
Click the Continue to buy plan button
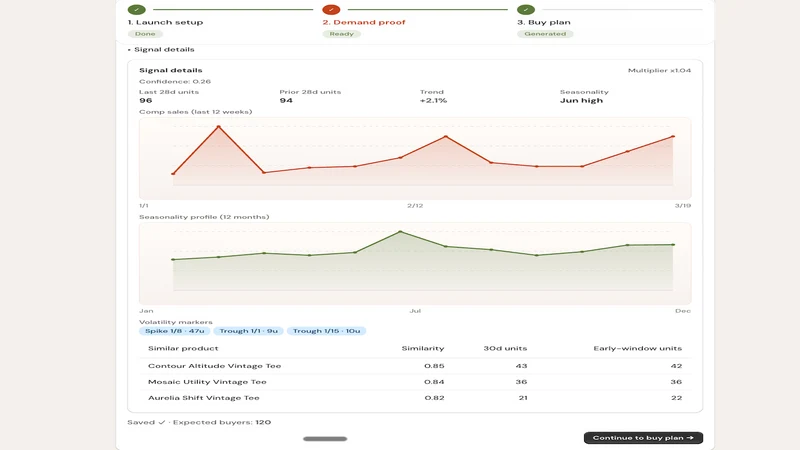[643, 438]
